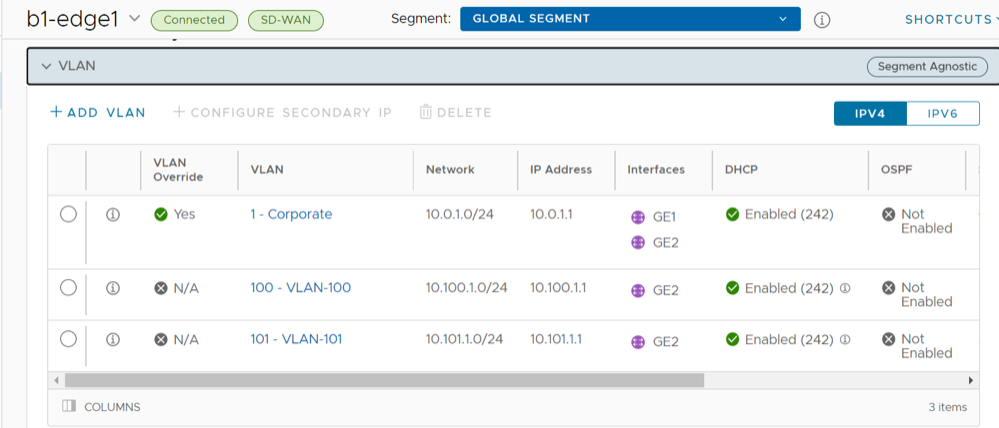Switch to the IPV6 tab
The height and width of the screenshot is (428, 999).
942,113
